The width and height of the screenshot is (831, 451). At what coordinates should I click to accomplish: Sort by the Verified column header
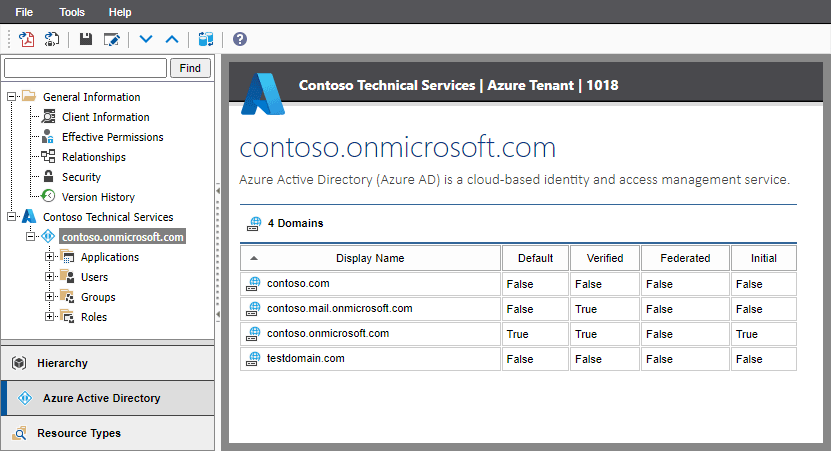(605, 258)
